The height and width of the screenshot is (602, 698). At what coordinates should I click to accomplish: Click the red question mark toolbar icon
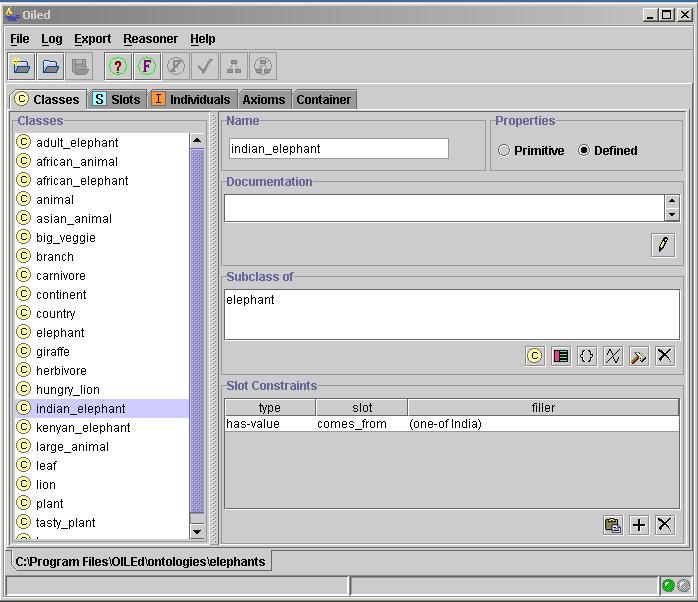tap(118, 66)
